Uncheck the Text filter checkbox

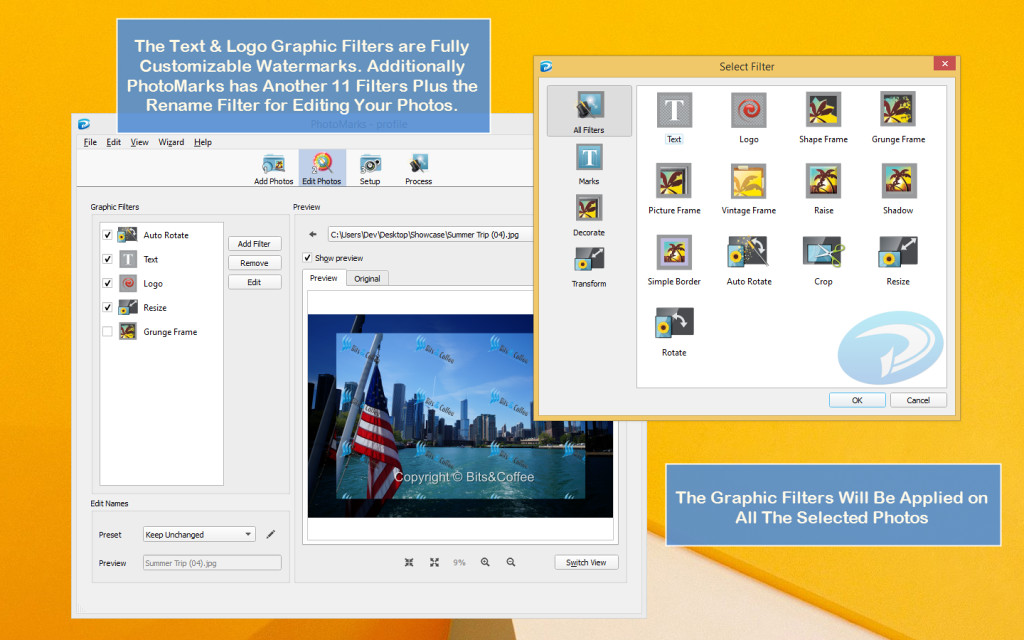click(x=107, y=259)
